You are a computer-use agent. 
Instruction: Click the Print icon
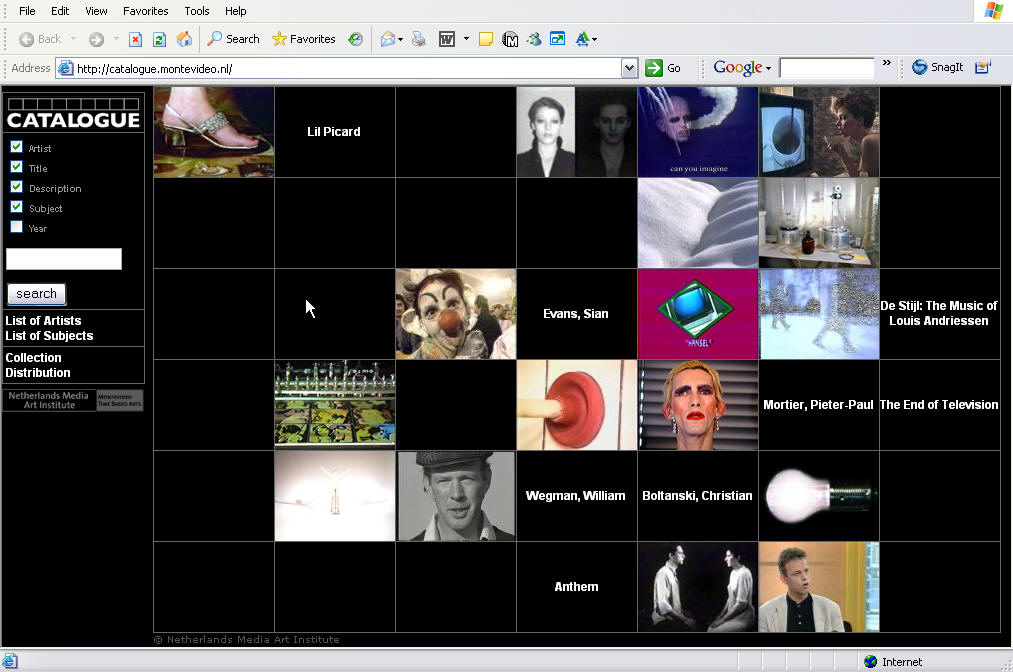click(x=419, y=39)
